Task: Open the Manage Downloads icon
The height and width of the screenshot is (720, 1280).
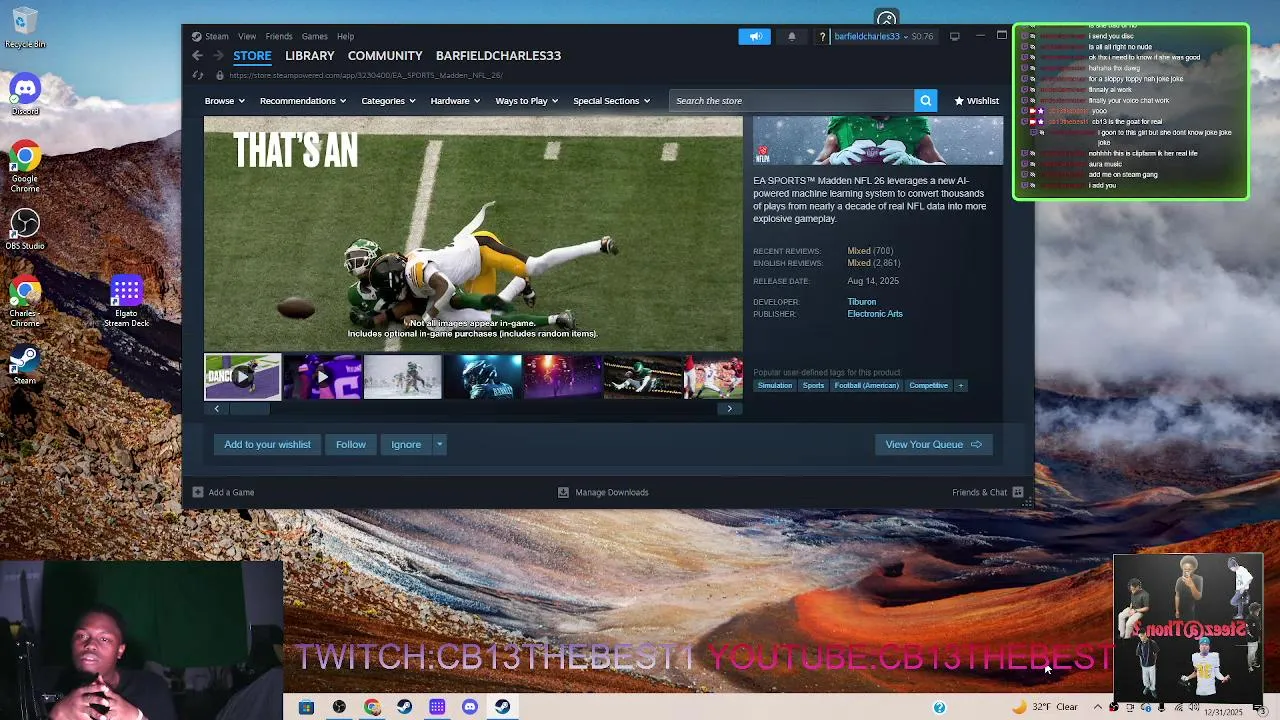Action: coord(563,492)
